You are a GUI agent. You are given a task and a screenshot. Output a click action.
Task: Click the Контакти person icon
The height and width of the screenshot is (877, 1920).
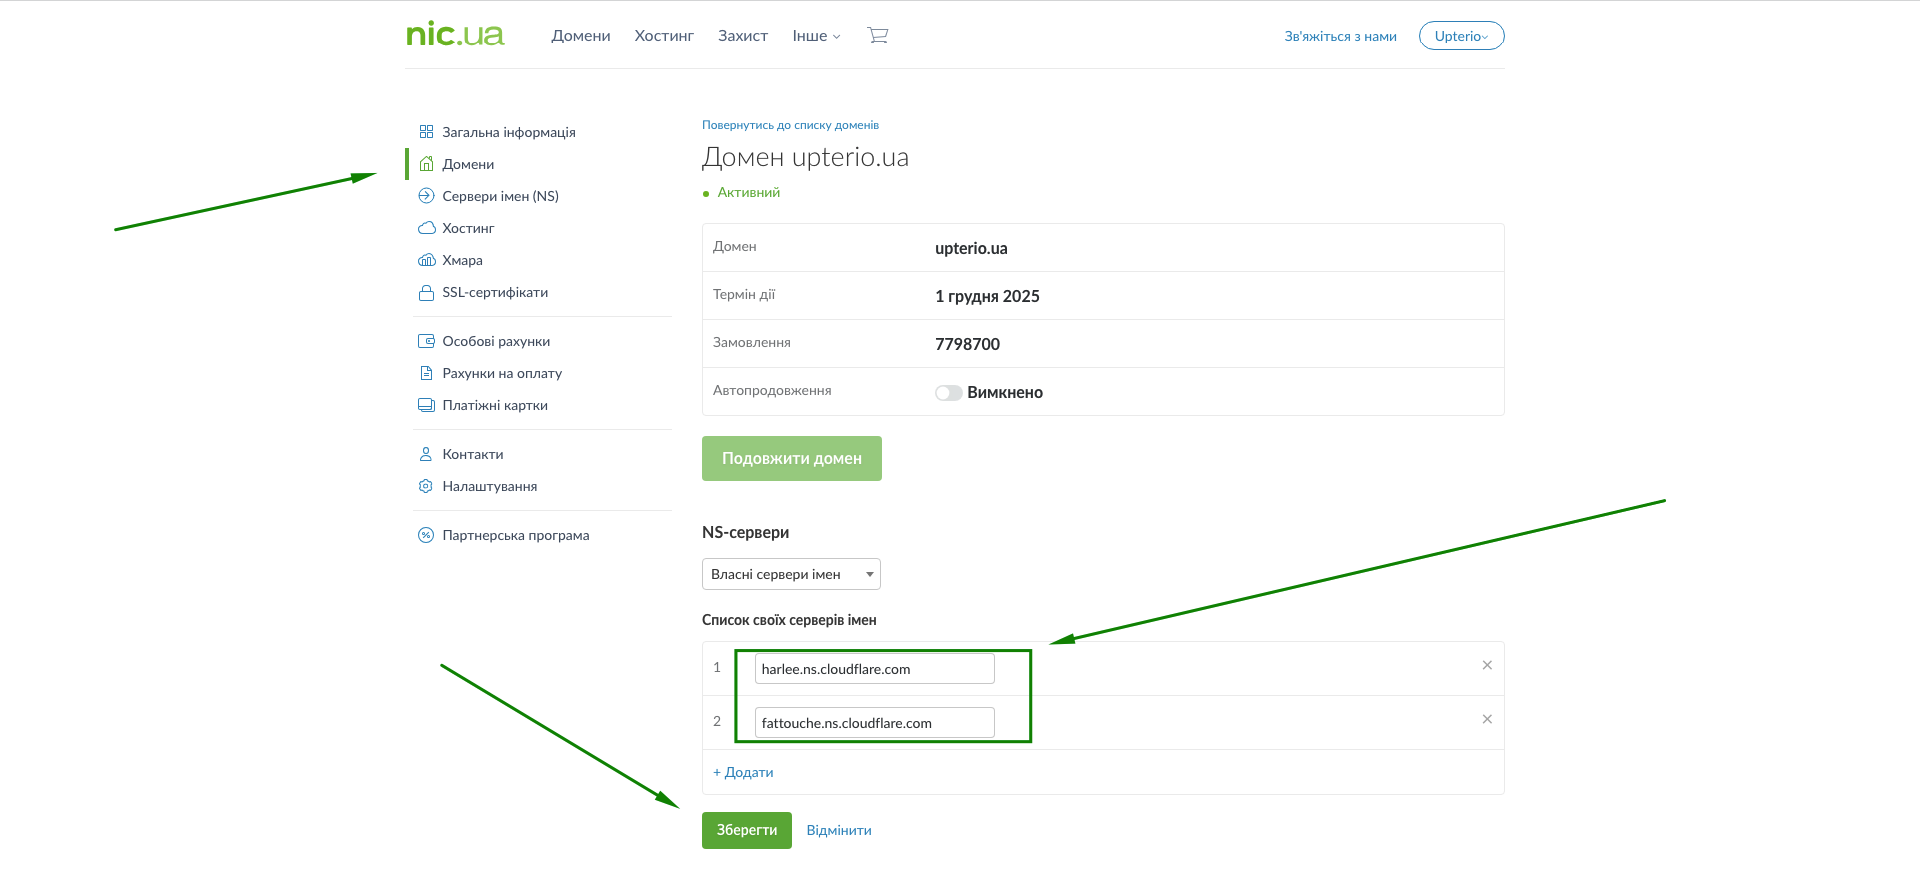click(x=426, y=454)
